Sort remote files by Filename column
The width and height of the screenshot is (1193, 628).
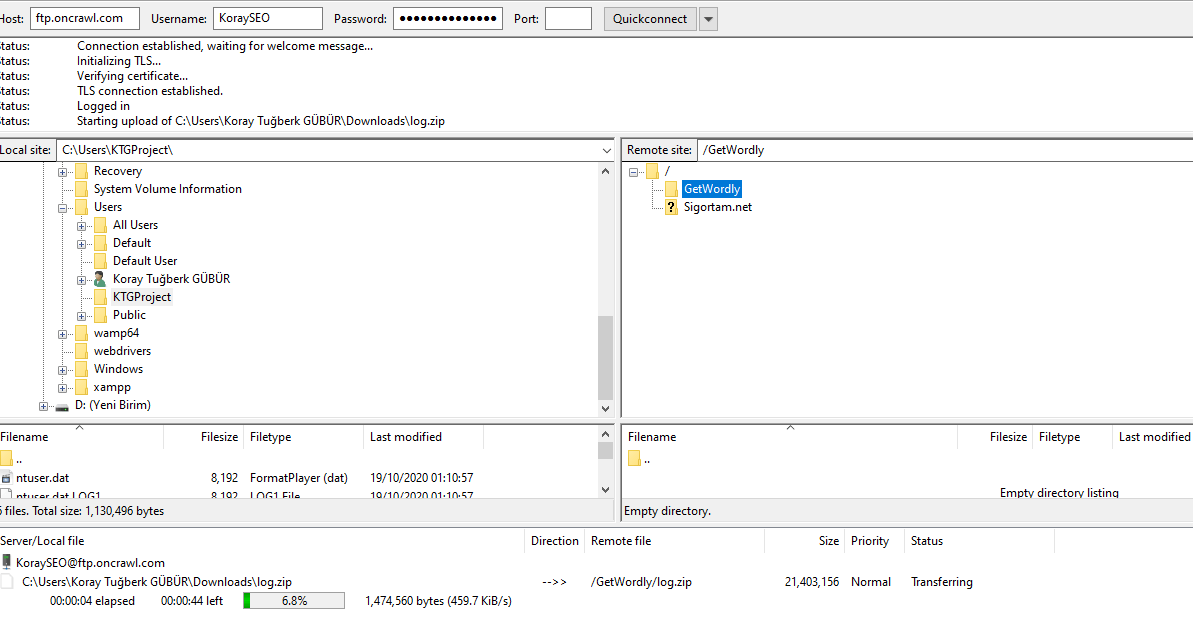point(790,437)
